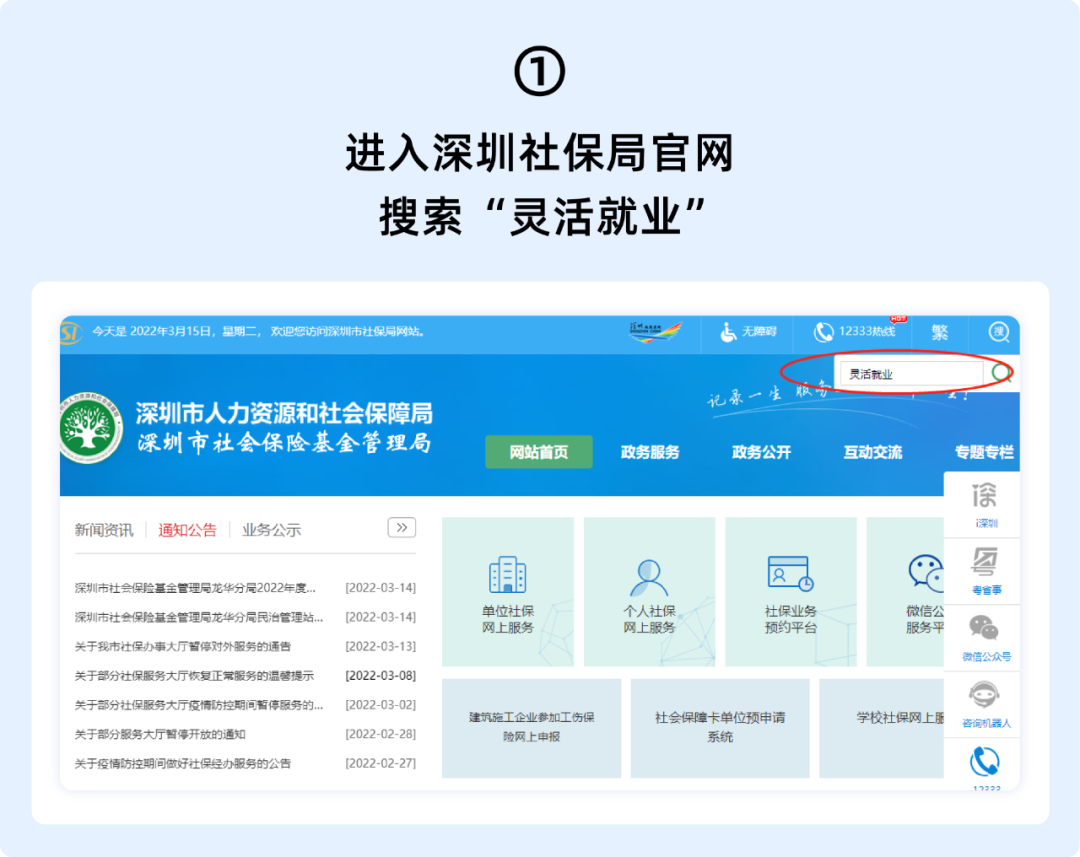Expand the news list with >> arrow
This screenshot has width=1080, height=857.
pyautogui.click(x=401, y=527)
